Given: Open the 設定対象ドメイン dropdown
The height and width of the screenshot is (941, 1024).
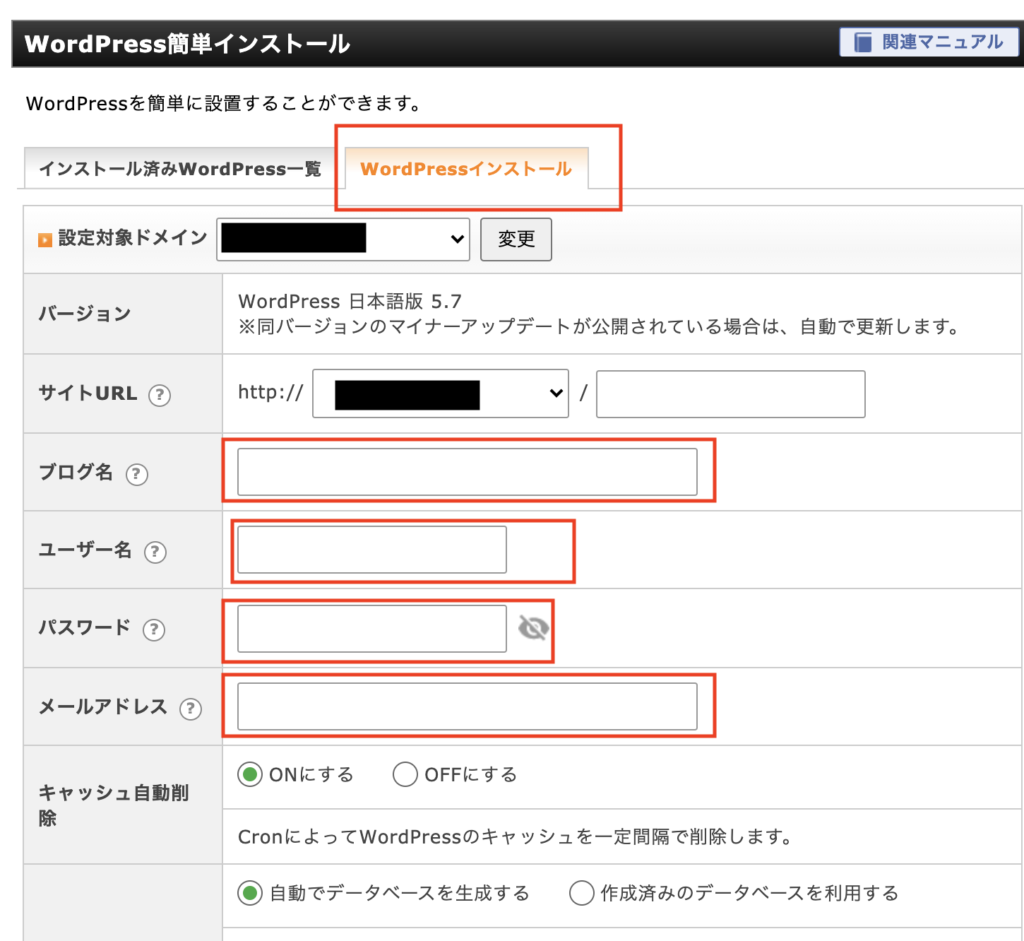Looking at the screenshot, I should 343,239.
